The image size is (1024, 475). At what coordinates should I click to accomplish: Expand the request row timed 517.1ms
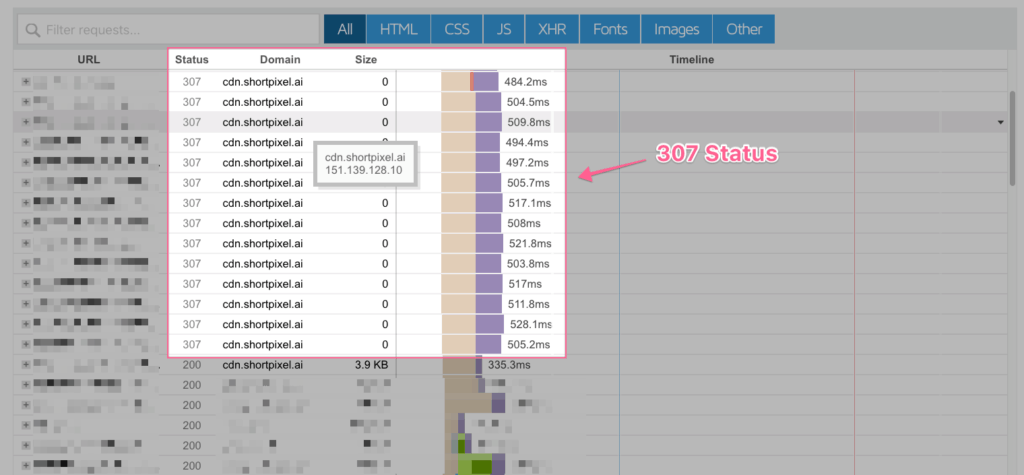pos(26,203)
